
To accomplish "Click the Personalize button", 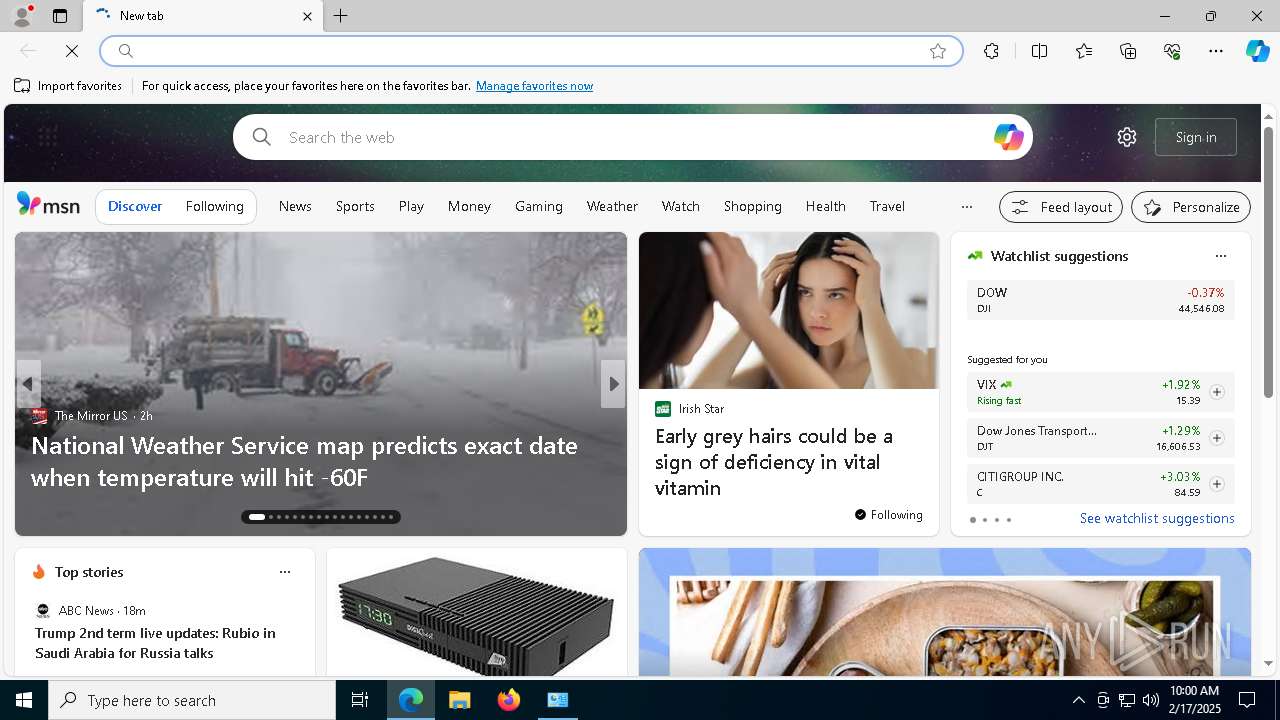I will [1191, 207].
